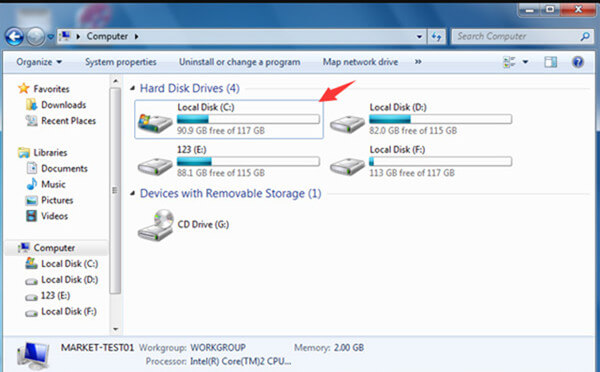Image resolution: width=600 pixels, height=372 pixels.
Task: Click the Local Disk (C:) usage bar
Action: tap(248, 119)
